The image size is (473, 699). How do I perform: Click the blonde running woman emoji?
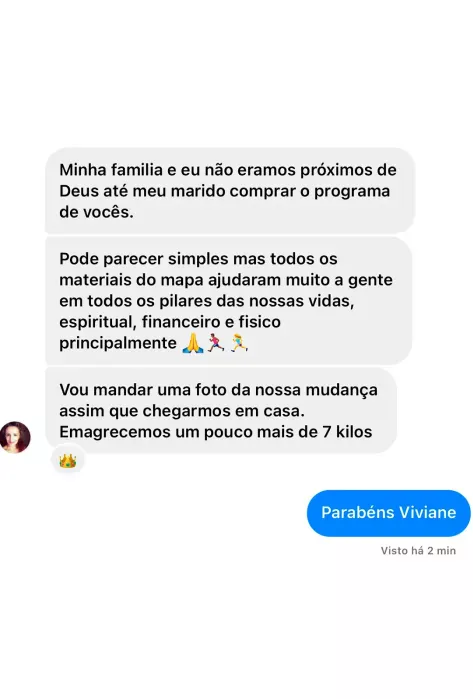point(239,343)
